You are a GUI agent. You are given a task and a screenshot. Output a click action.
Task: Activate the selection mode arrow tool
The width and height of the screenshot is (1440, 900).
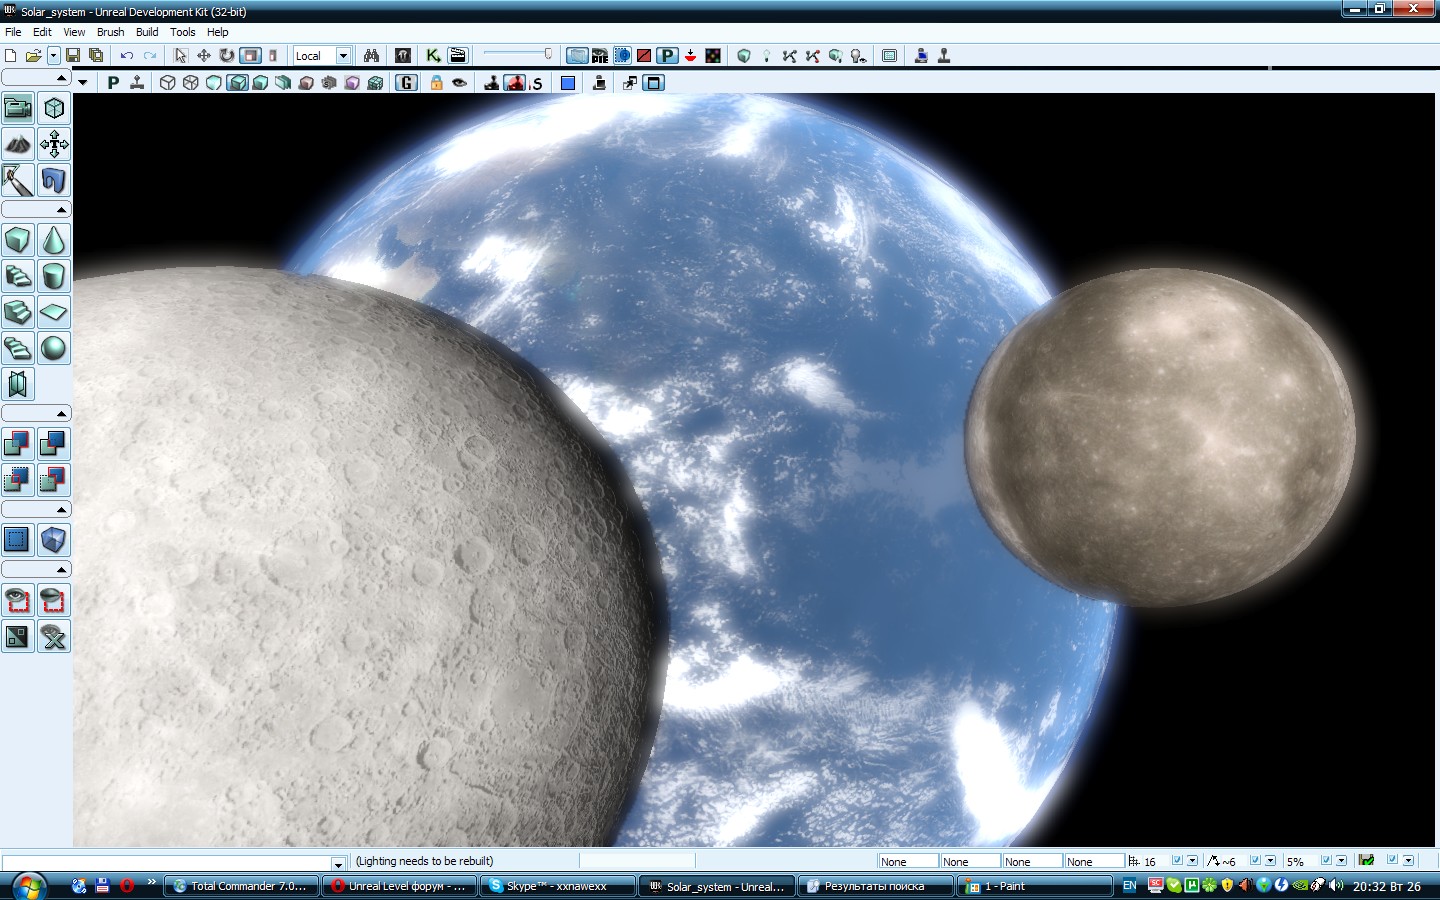(x=181, y=56)
